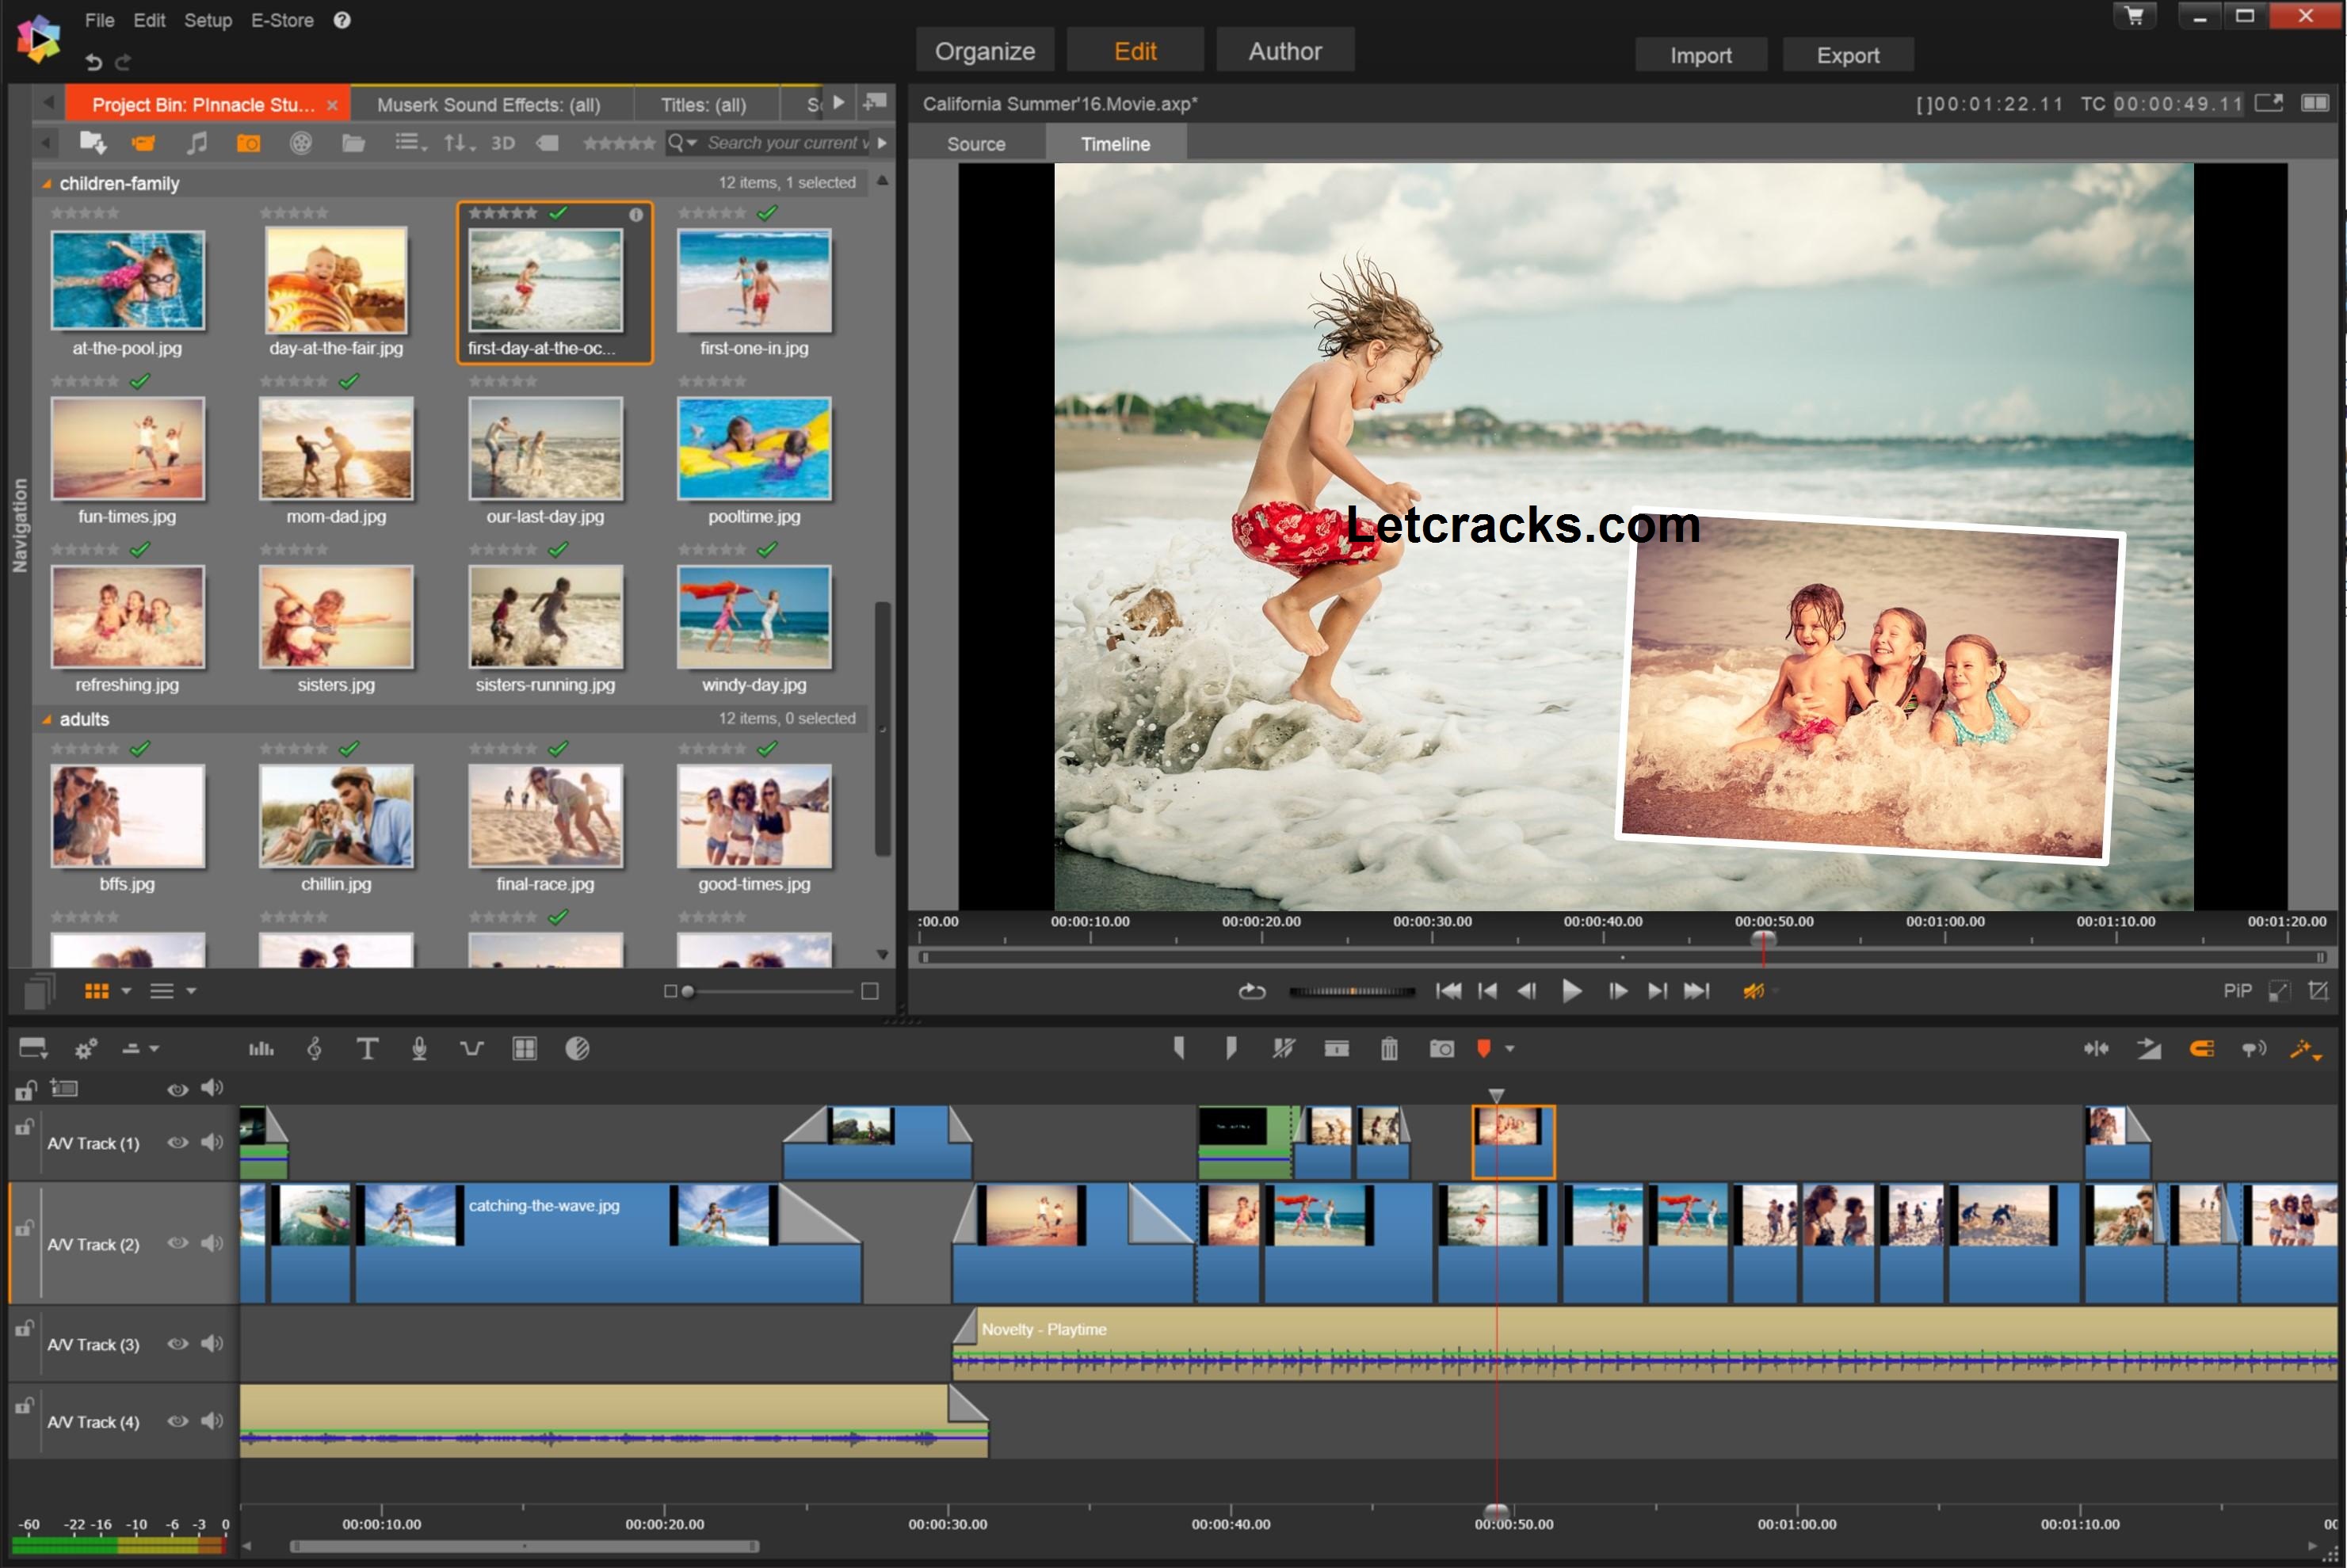Switch to the Author tab
The width and height of the screenshot is (2347, 1568).
tap(1283, 51)
